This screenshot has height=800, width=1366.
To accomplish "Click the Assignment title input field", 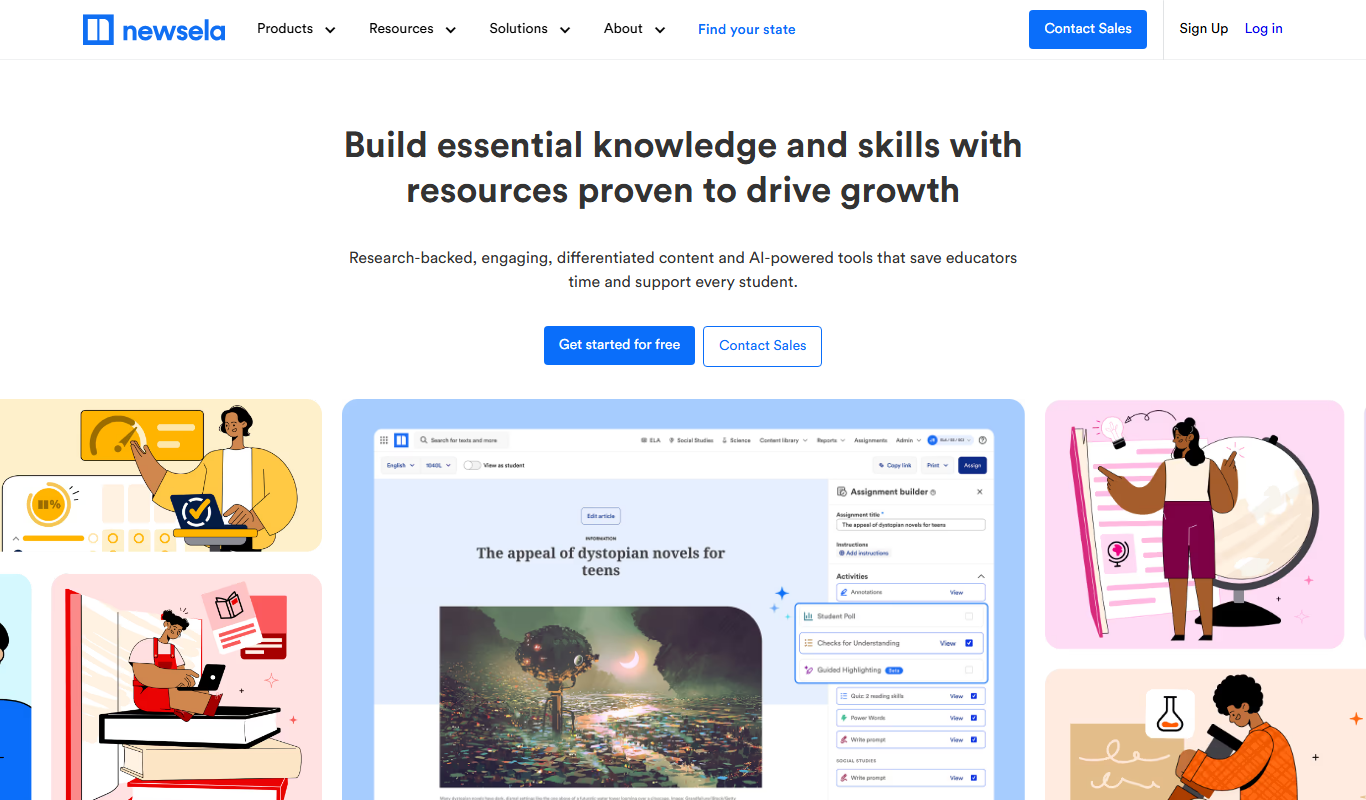I will pos(911,524).
